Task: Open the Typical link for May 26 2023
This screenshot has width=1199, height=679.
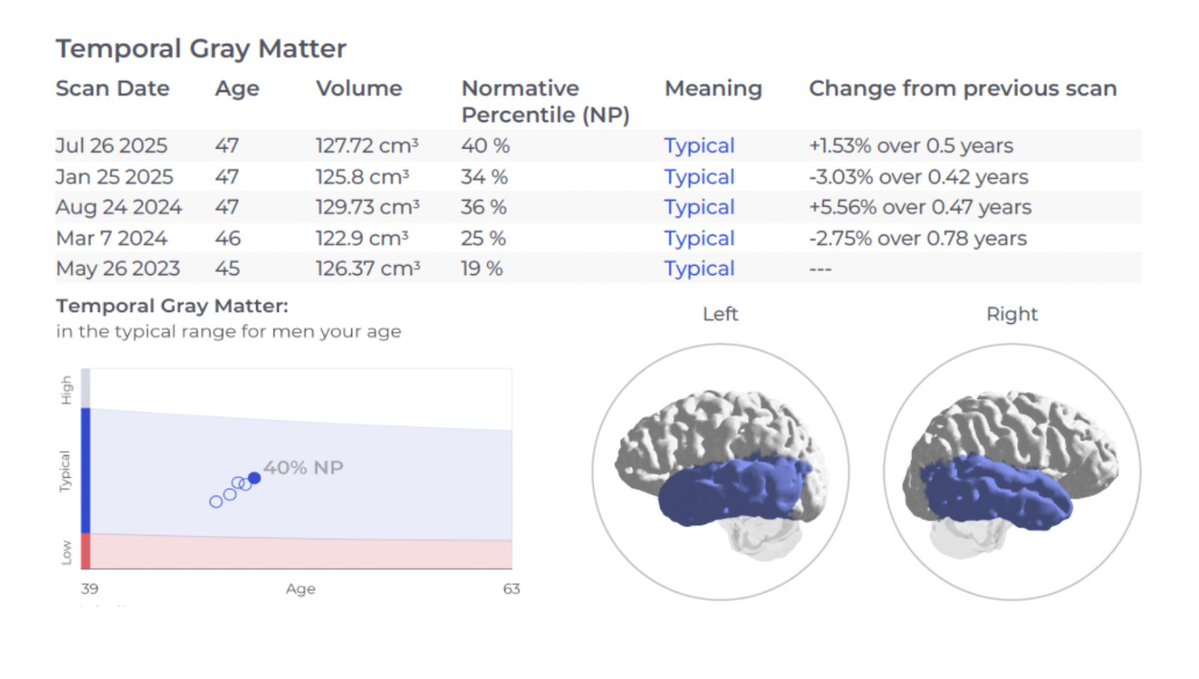Action: [x=699, y=269]
